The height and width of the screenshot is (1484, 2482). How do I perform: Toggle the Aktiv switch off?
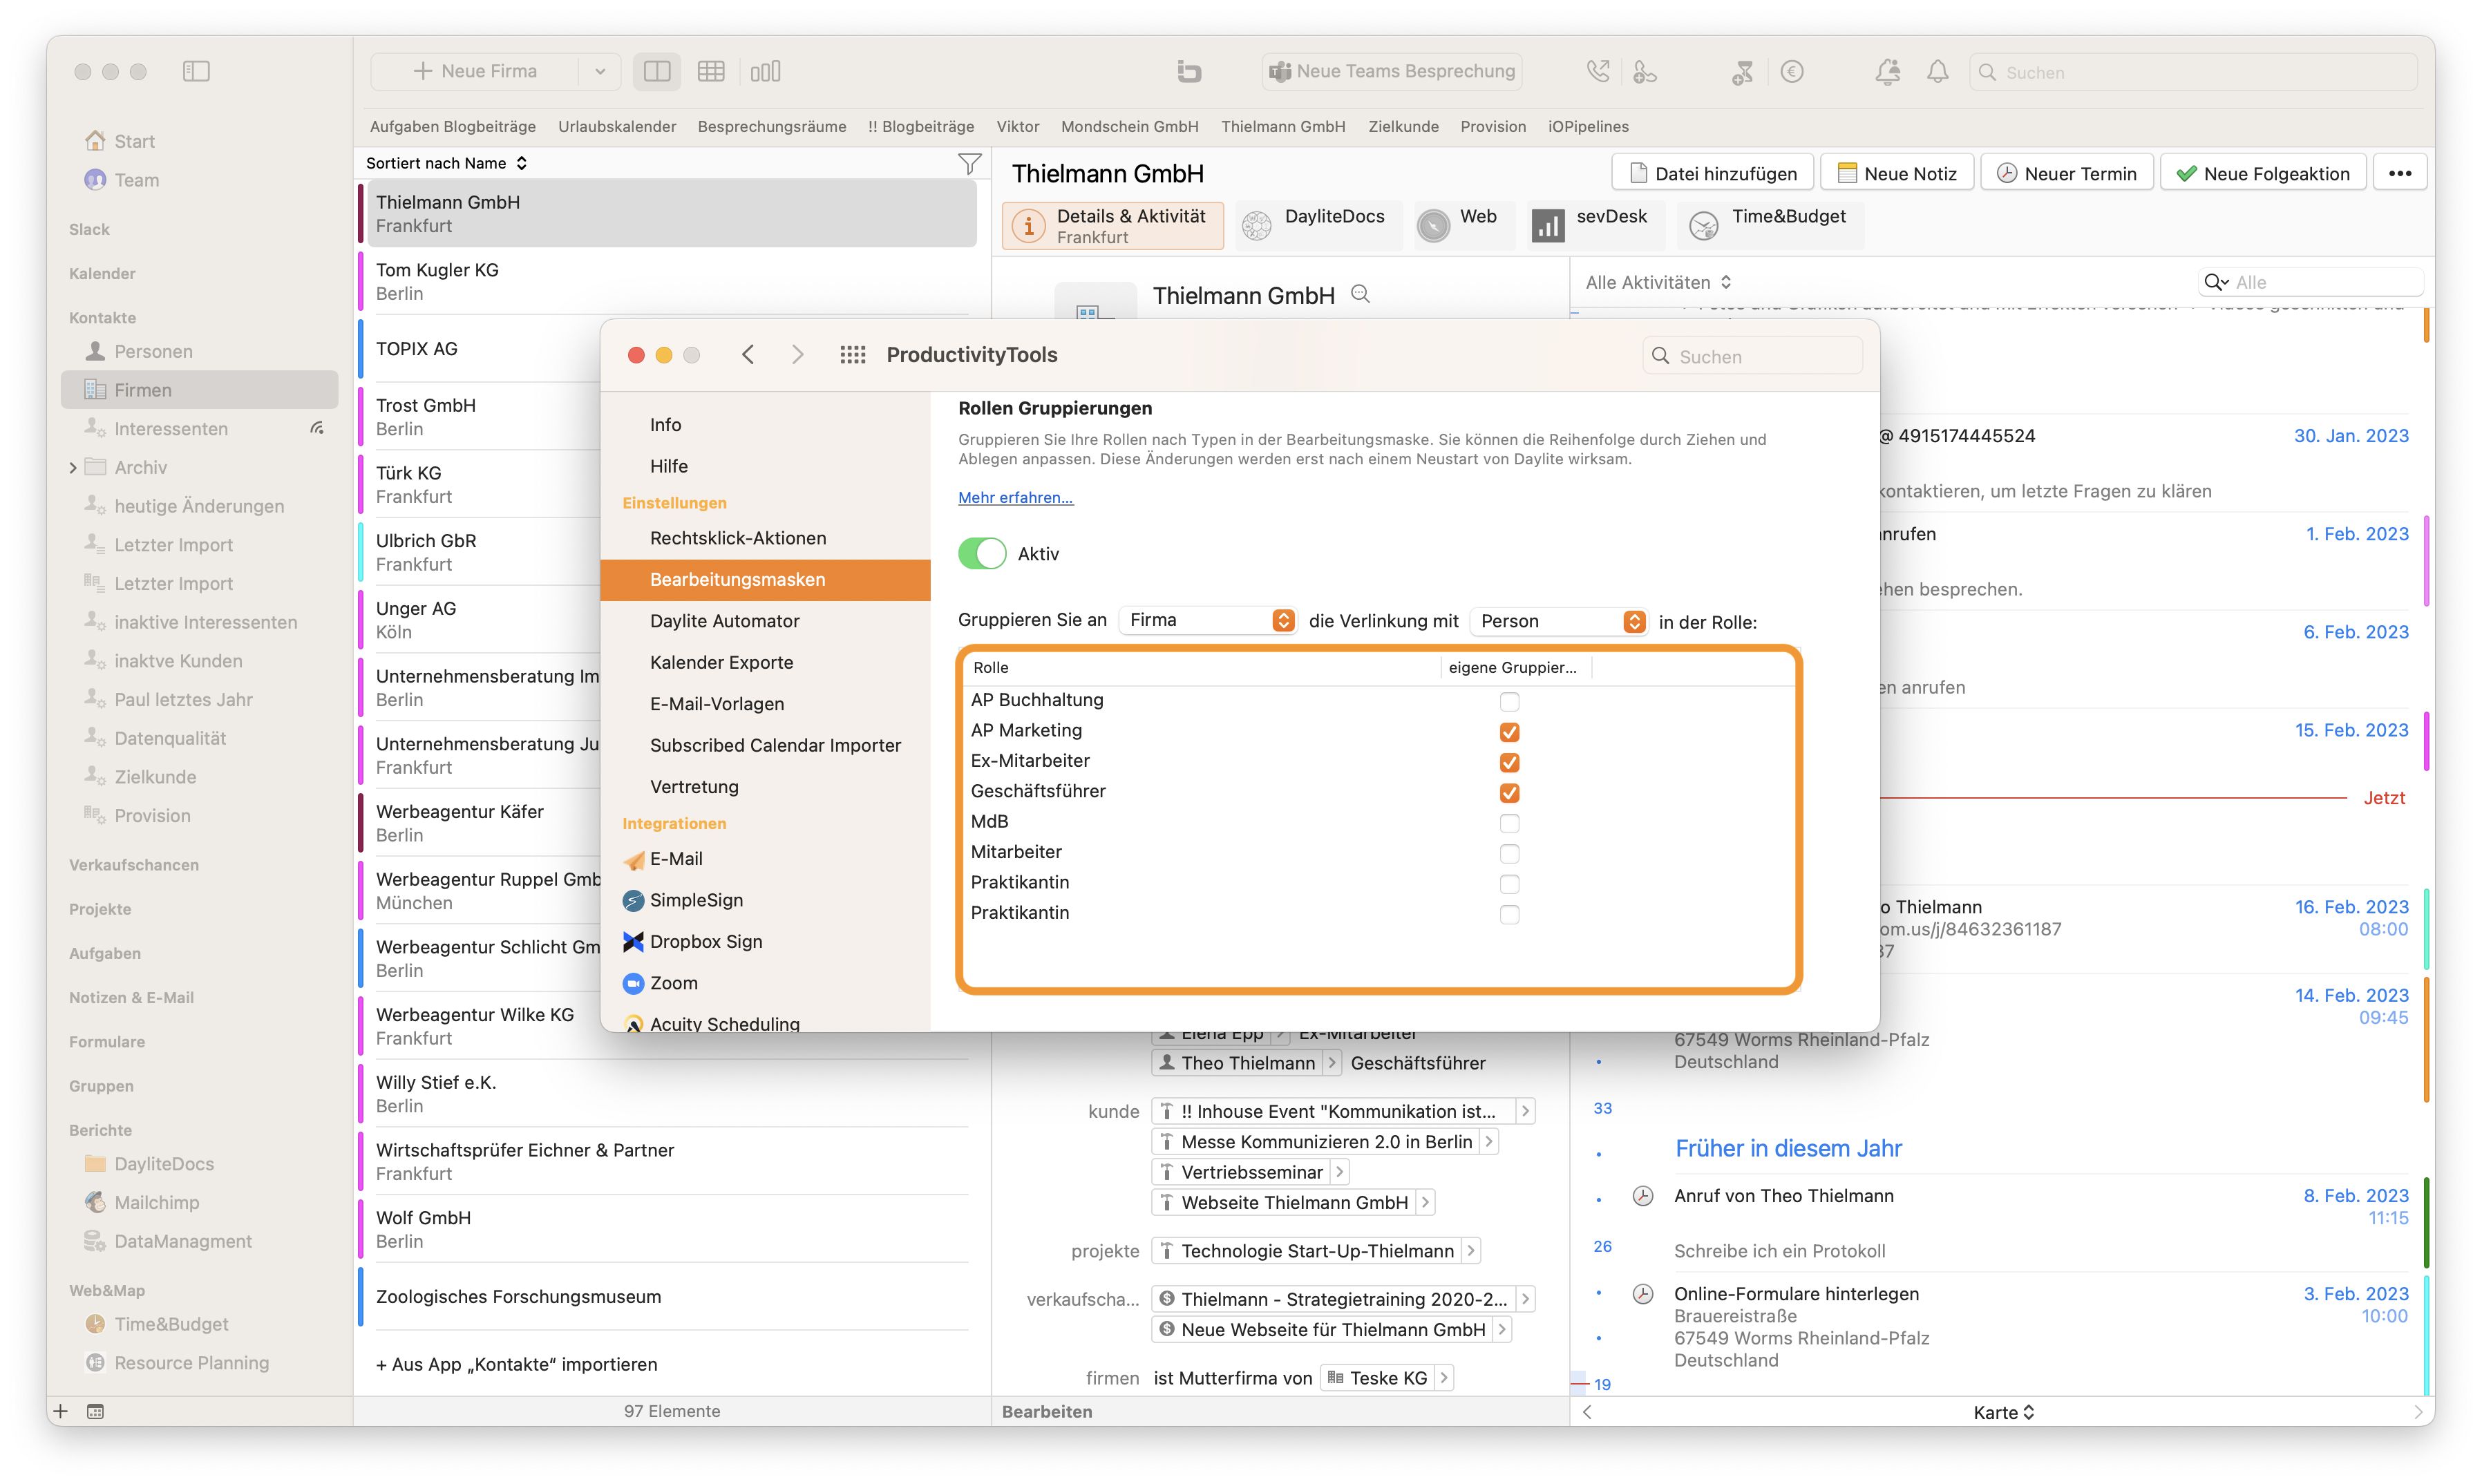(982, 554)
